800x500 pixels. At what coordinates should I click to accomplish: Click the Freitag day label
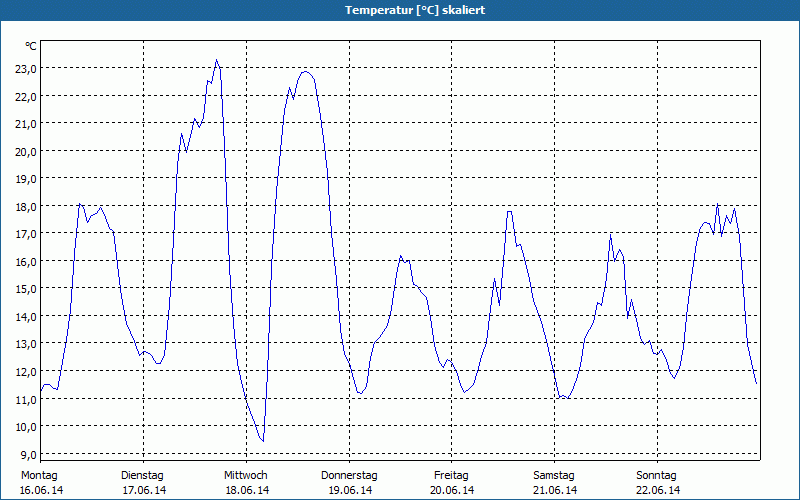(451, 476)
